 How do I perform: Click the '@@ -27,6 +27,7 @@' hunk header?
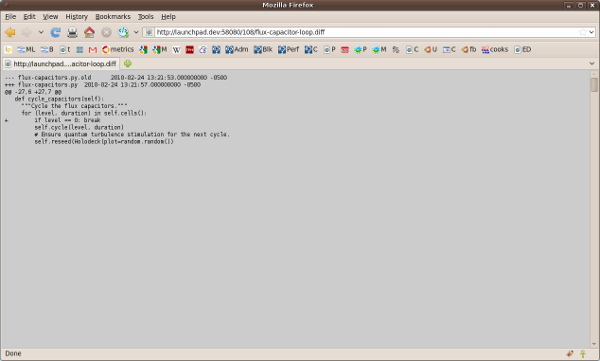point(33,92)
